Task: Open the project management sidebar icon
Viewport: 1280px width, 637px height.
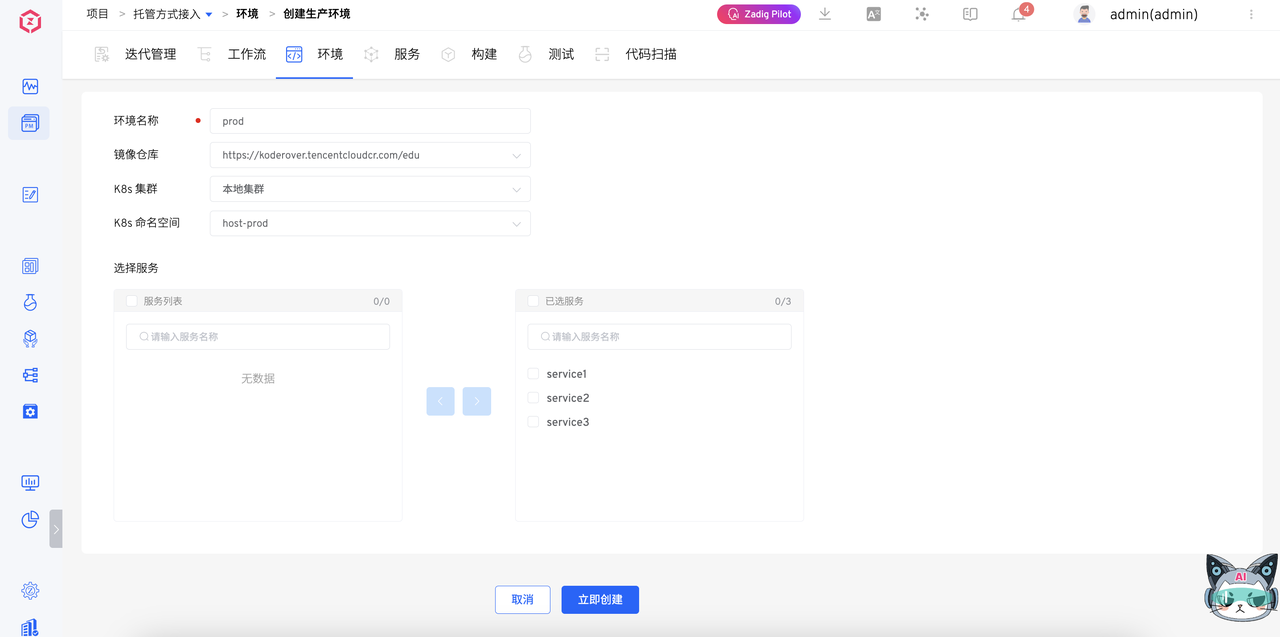Action: point(30,123)
